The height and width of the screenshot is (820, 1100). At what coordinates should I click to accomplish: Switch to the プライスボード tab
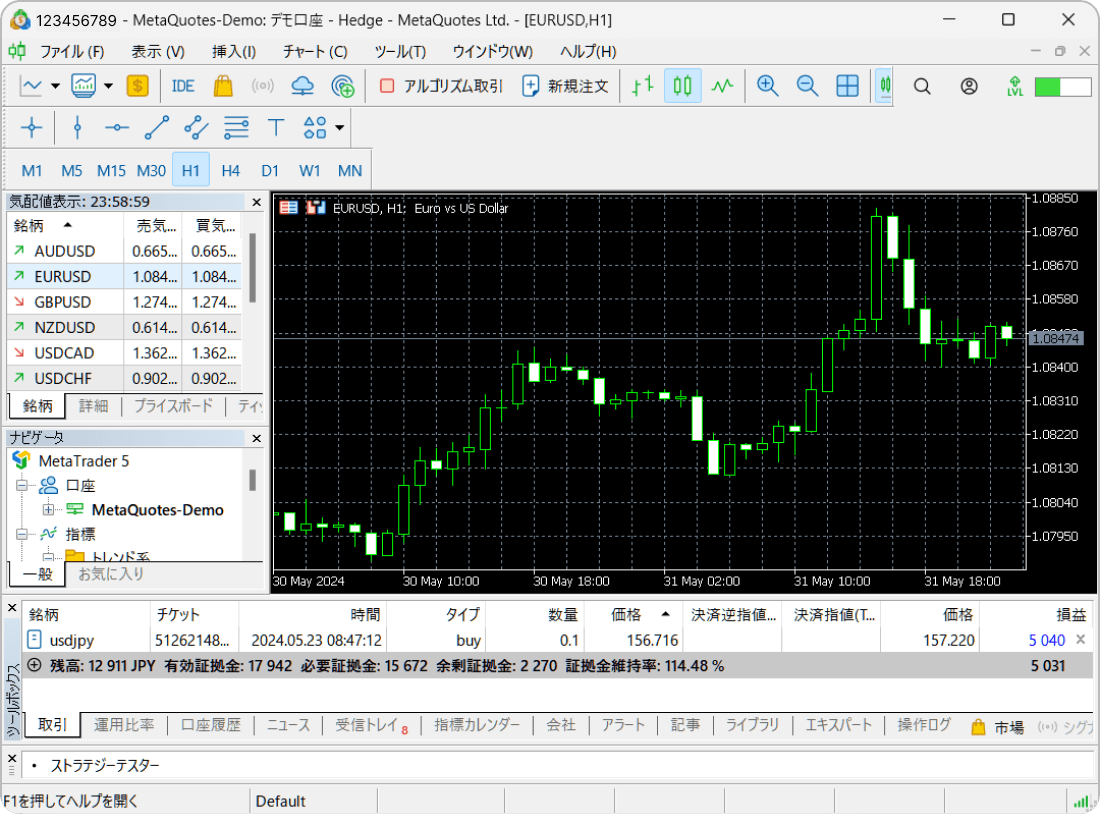[x=173, y=405]
